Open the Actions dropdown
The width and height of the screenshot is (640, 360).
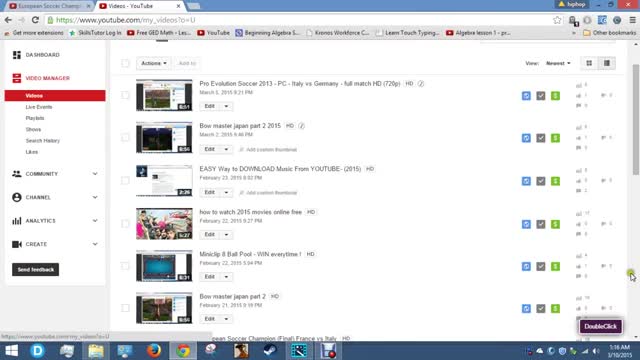154,63
